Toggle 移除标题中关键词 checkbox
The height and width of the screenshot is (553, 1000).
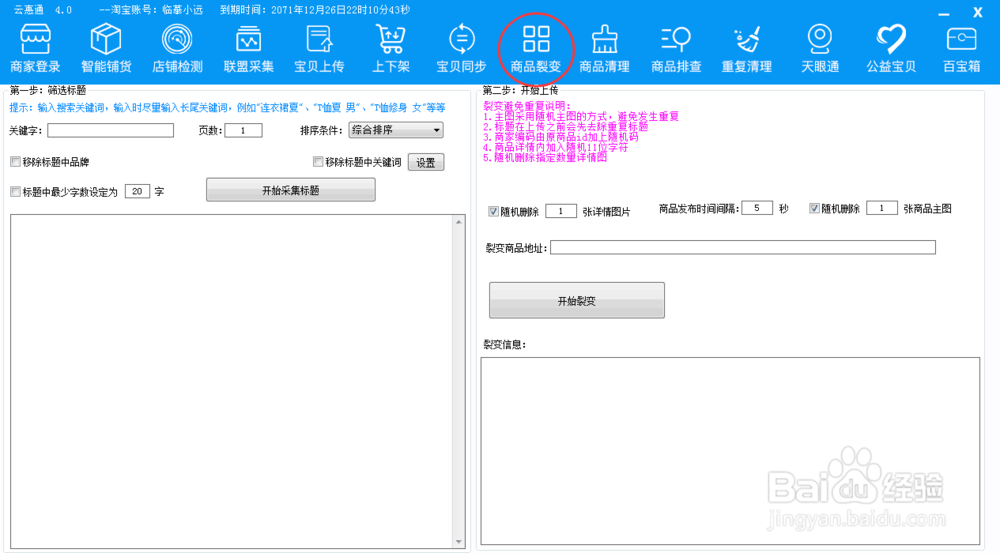tap(318, 162)
